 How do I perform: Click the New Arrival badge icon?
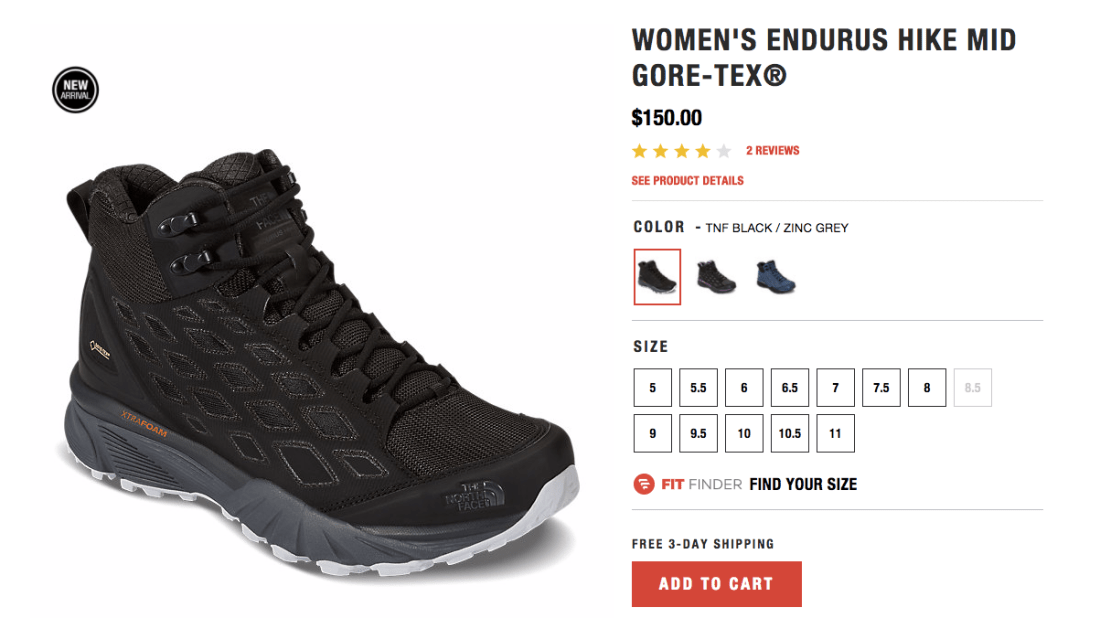[x=75, y=90]
